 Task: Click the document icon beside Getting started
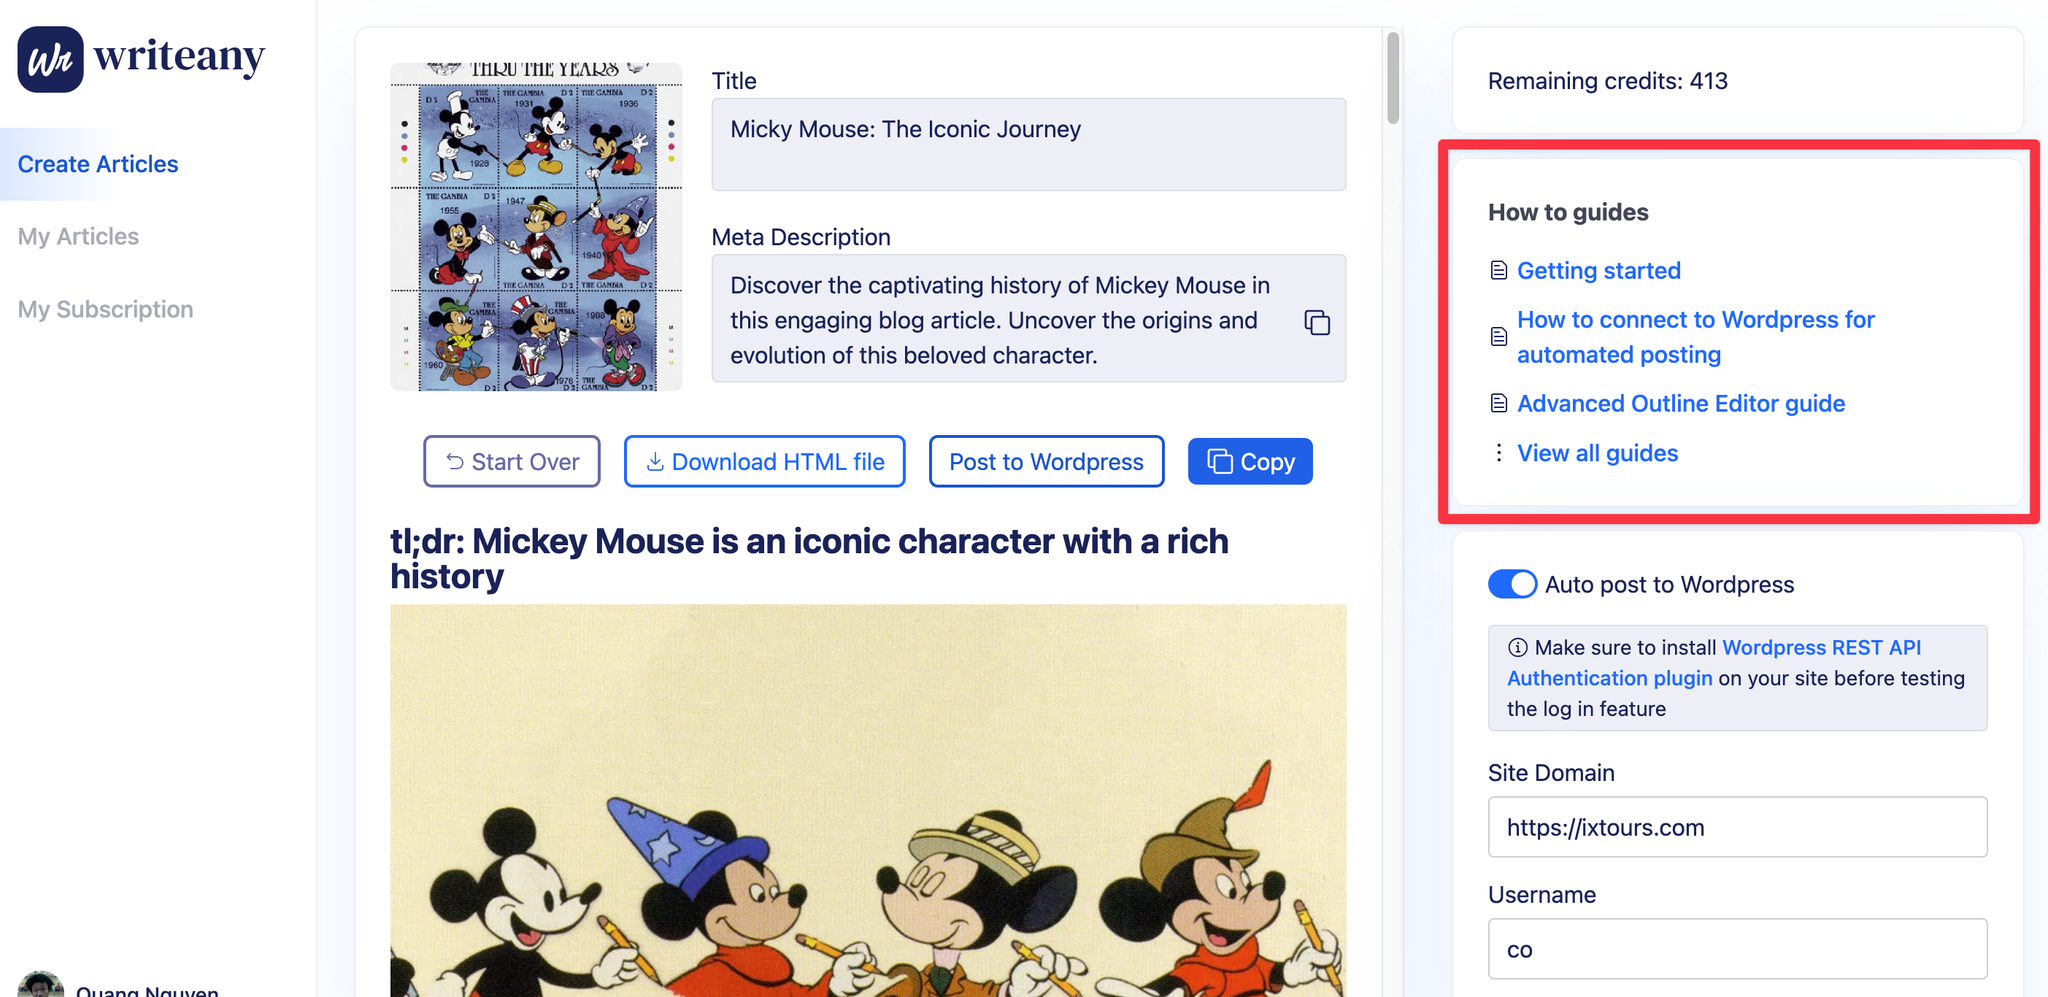[1498, 270]
